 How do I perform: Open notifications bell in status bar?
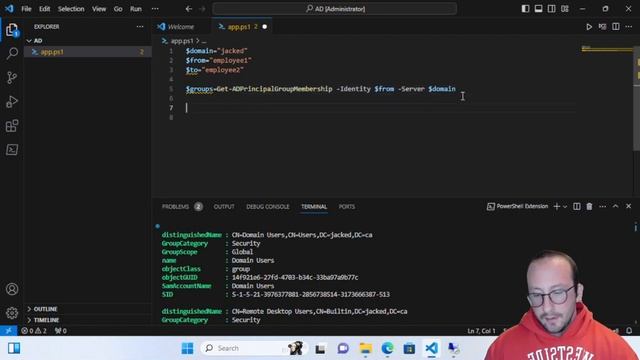[x=629, y=331]
